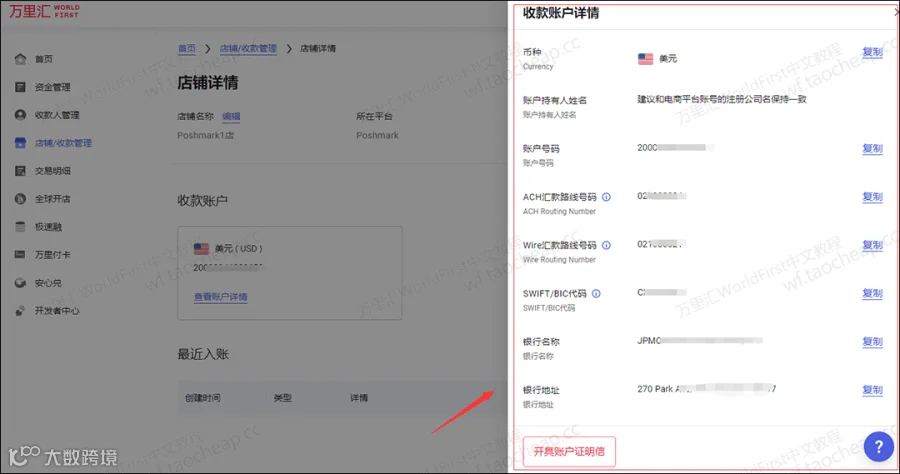Click Poshmark platform value

377,135
